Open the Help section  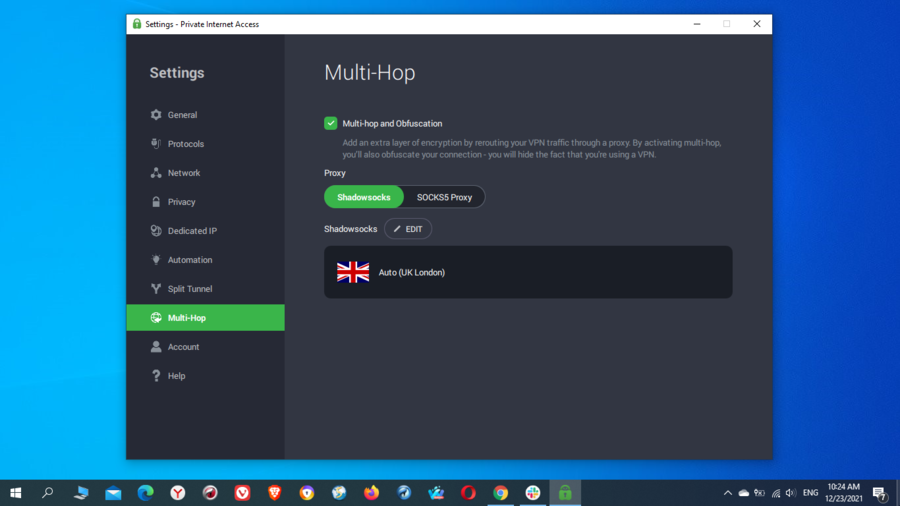click(176, 376)
